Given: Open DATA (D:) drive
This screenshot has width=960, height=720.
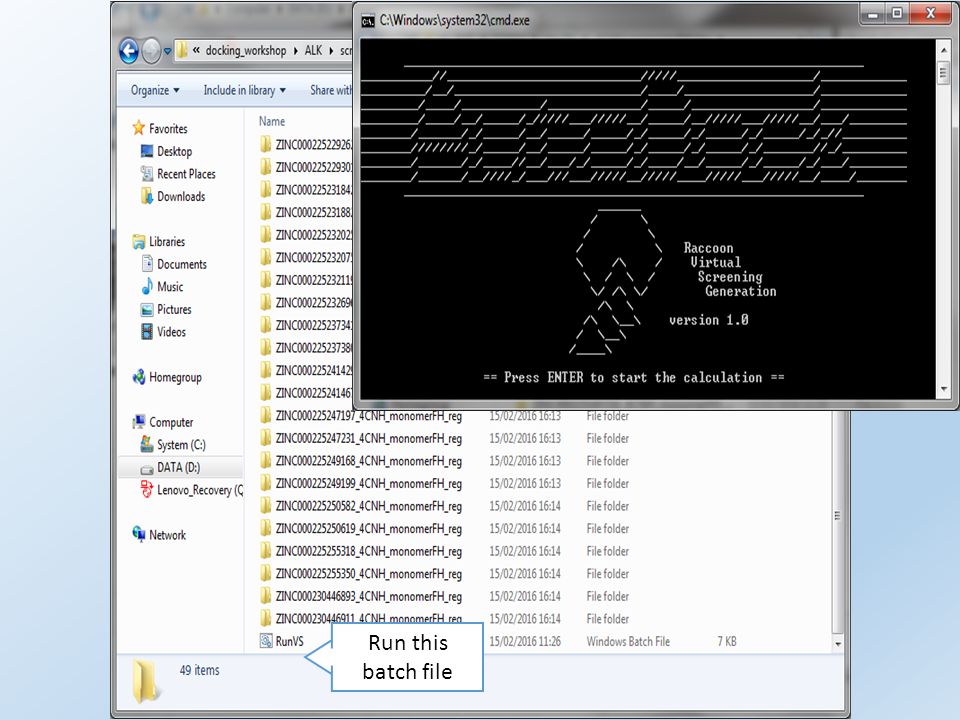Looking at the screenshot, I should pyautogui.click(x=178, y=468).
